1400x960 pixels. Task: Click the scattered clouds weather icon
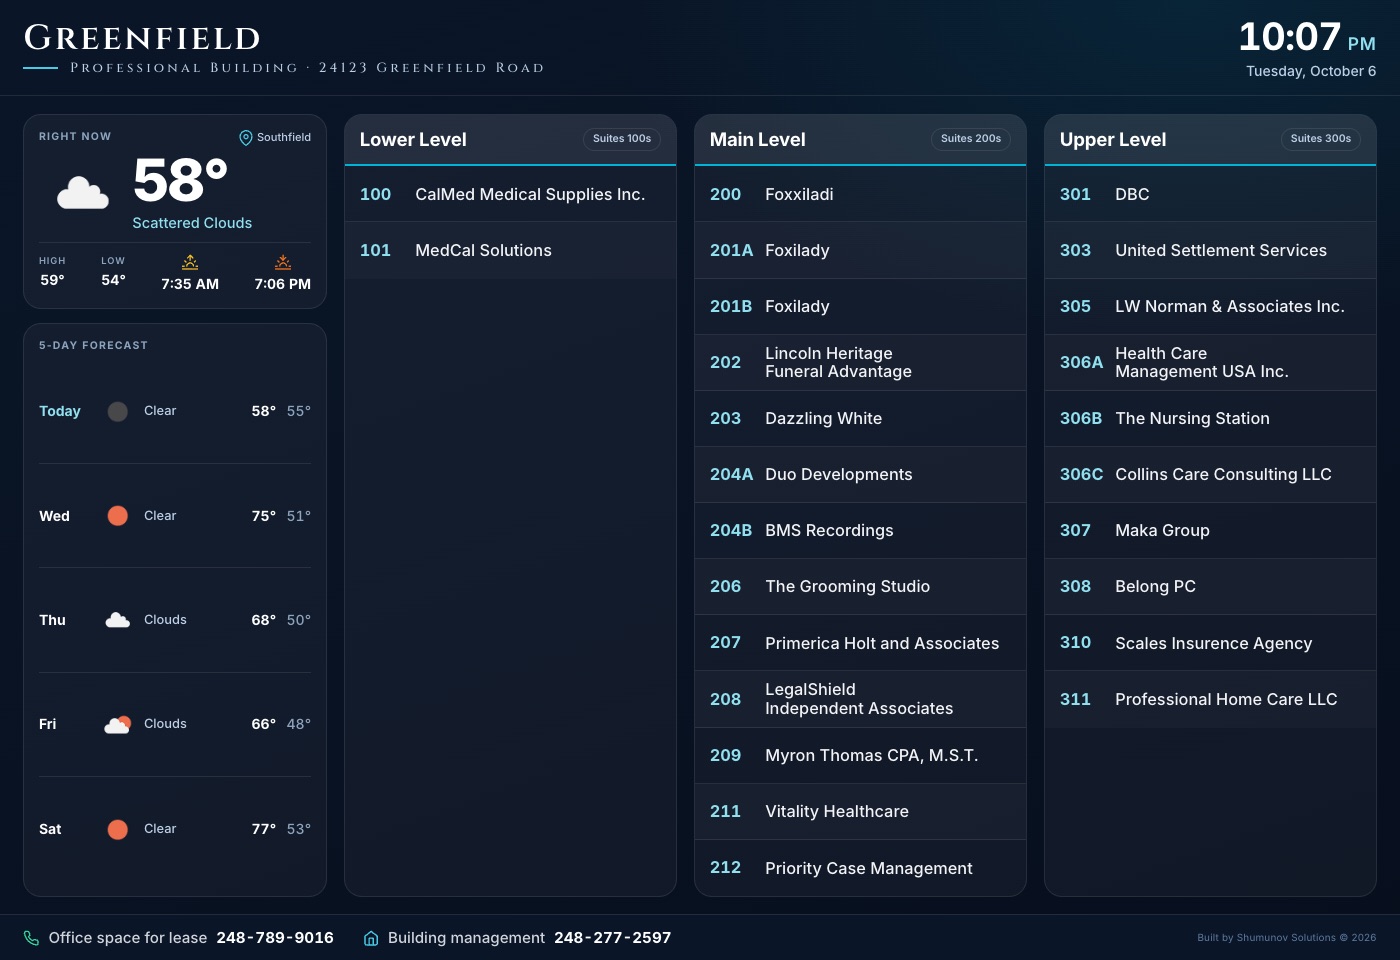pos(83,192)
